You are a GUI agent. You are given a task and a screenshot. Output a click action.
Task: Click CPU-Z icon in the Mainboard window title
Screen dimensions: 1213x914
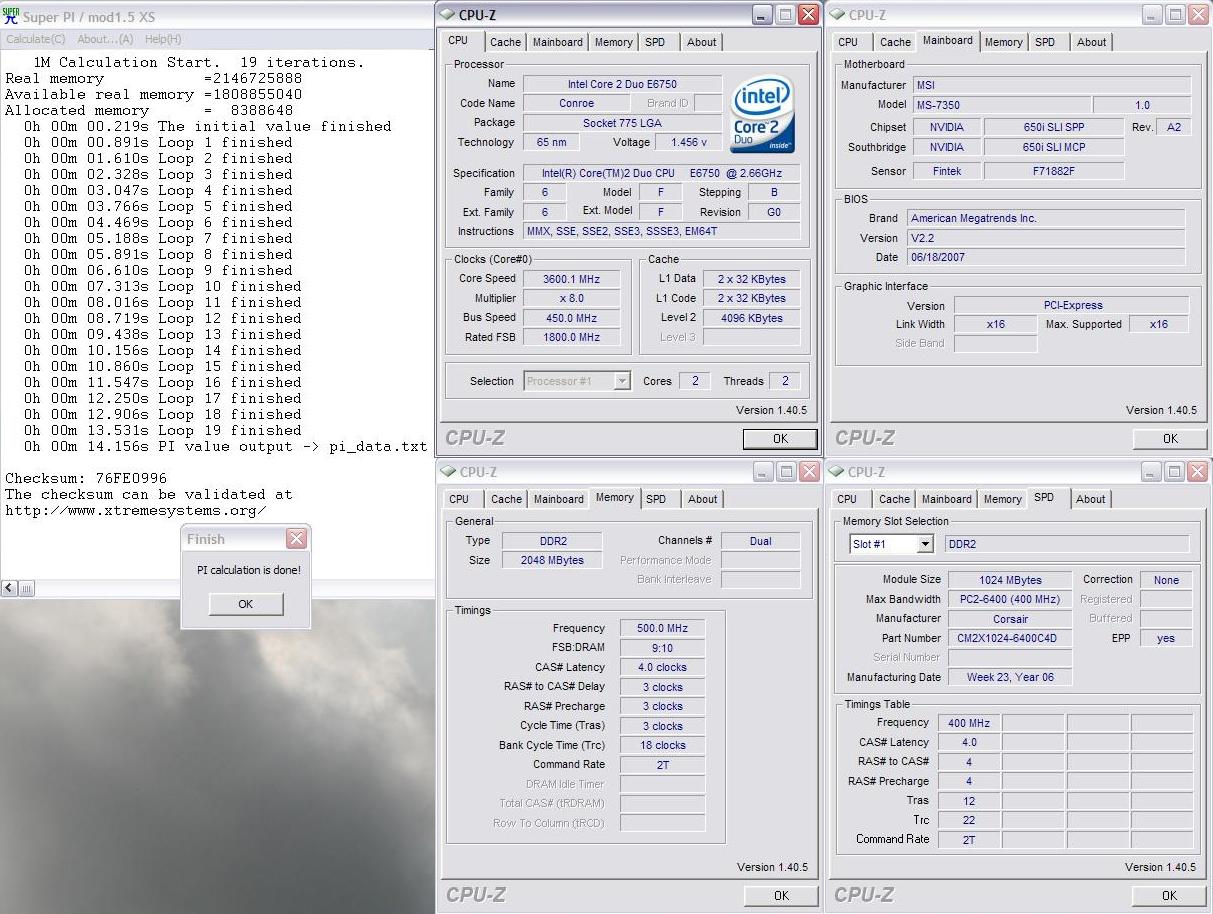837,14
